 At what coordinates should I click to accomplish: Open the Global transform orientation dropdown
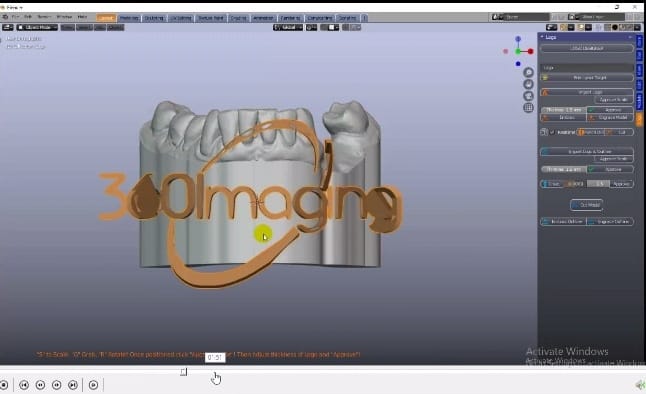288,28
